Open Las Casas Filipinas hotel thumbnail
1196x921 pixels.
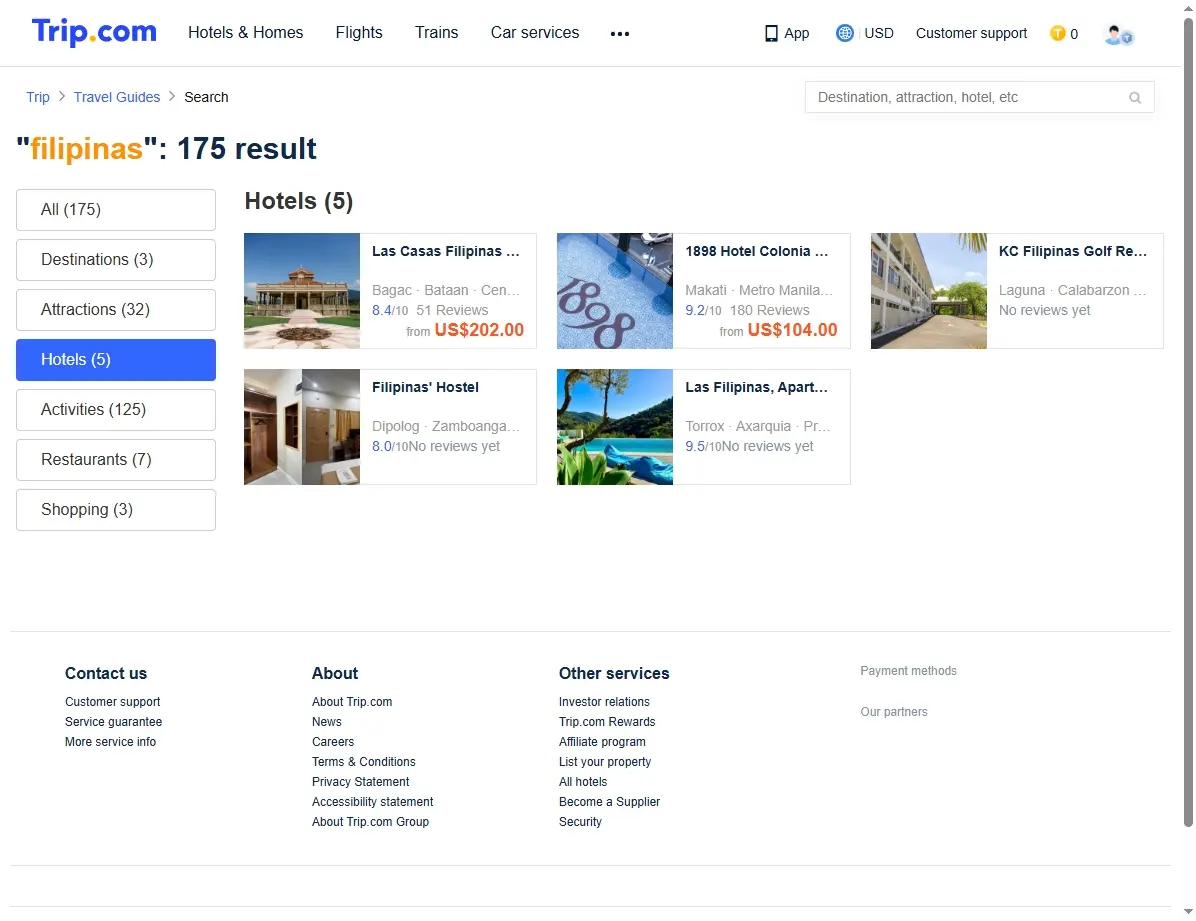click(302, 291)
